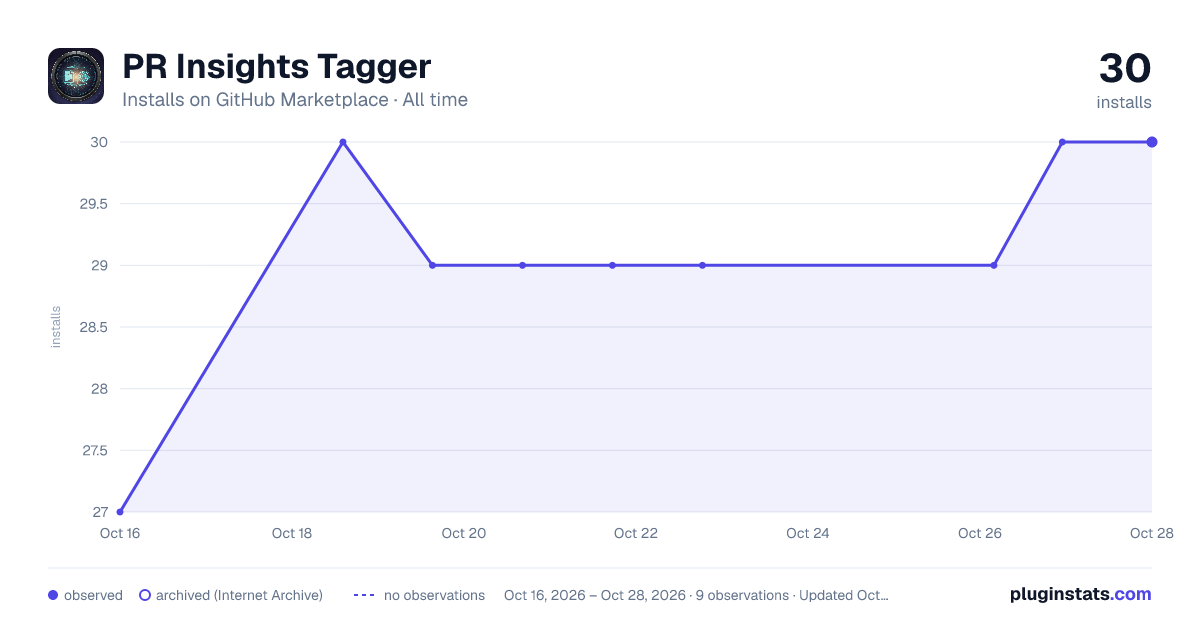Click the x-axis label Oct 24

coord(808,533)
